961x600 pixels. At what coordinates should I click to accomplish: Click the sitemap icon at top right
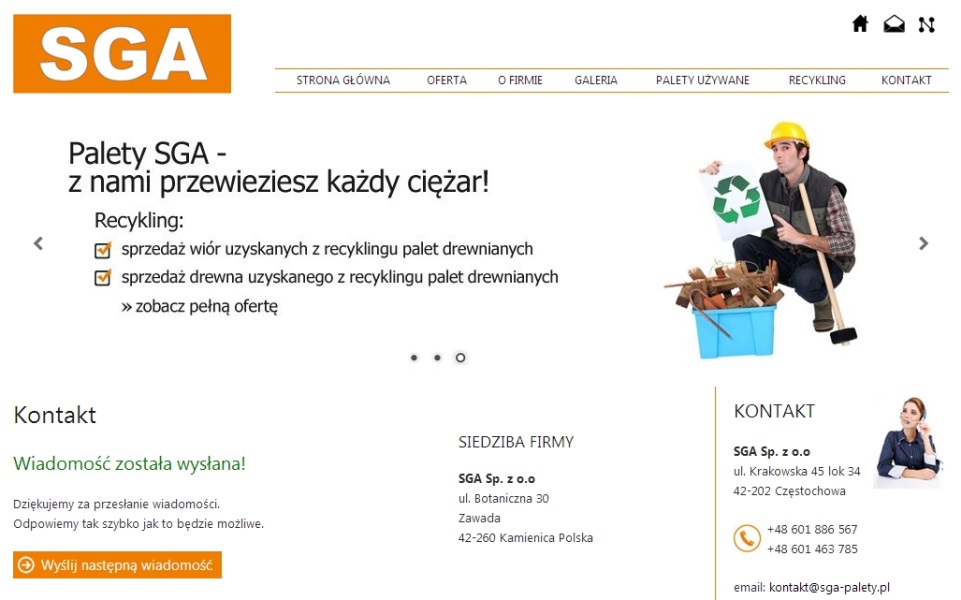point(927,25)
